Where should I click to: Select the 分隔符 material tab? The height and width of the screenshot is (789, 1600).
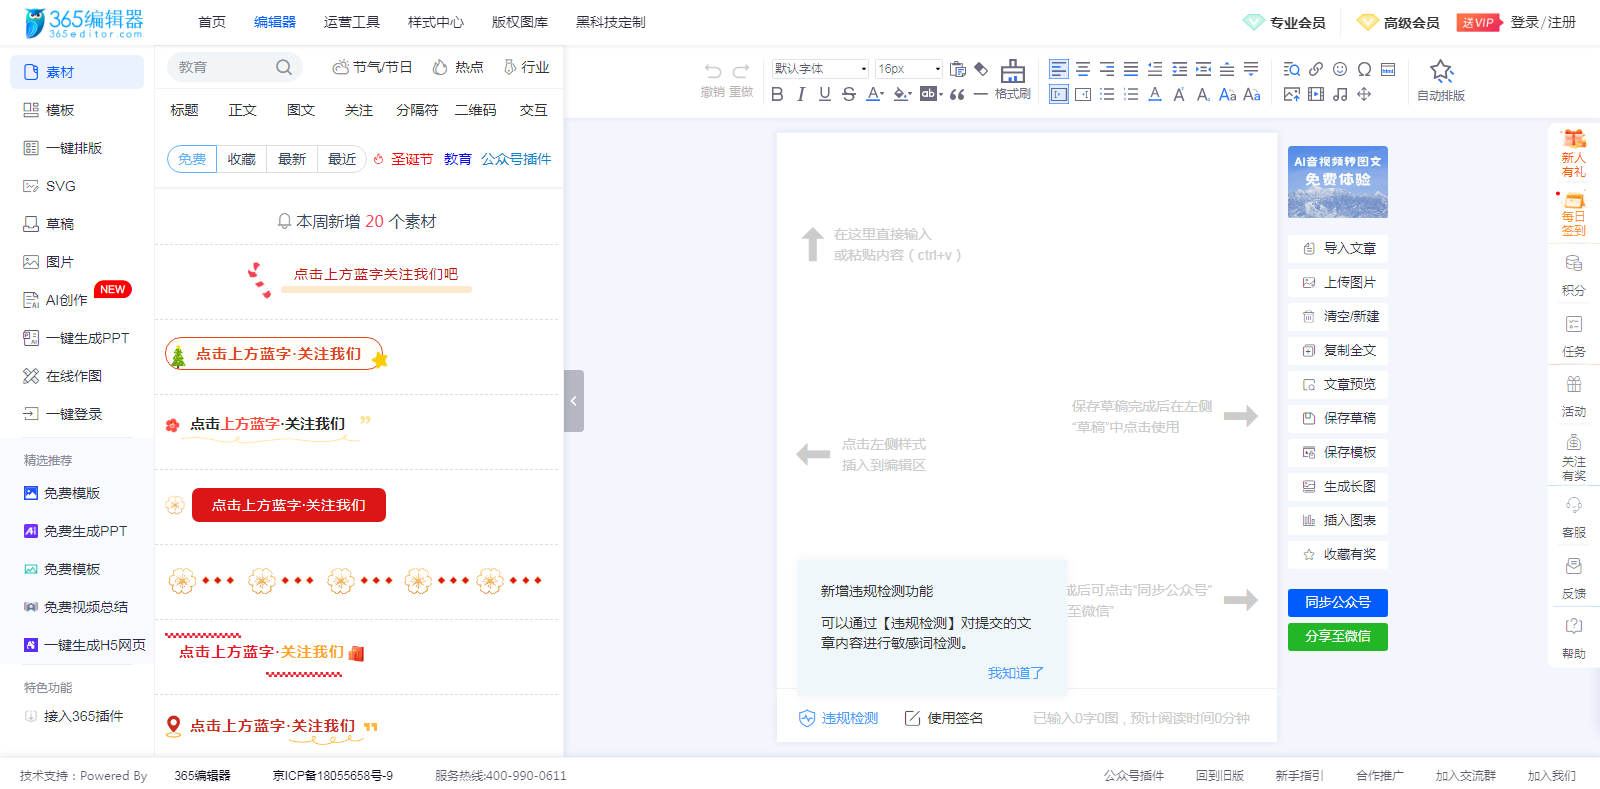click(x=417, y=110)
